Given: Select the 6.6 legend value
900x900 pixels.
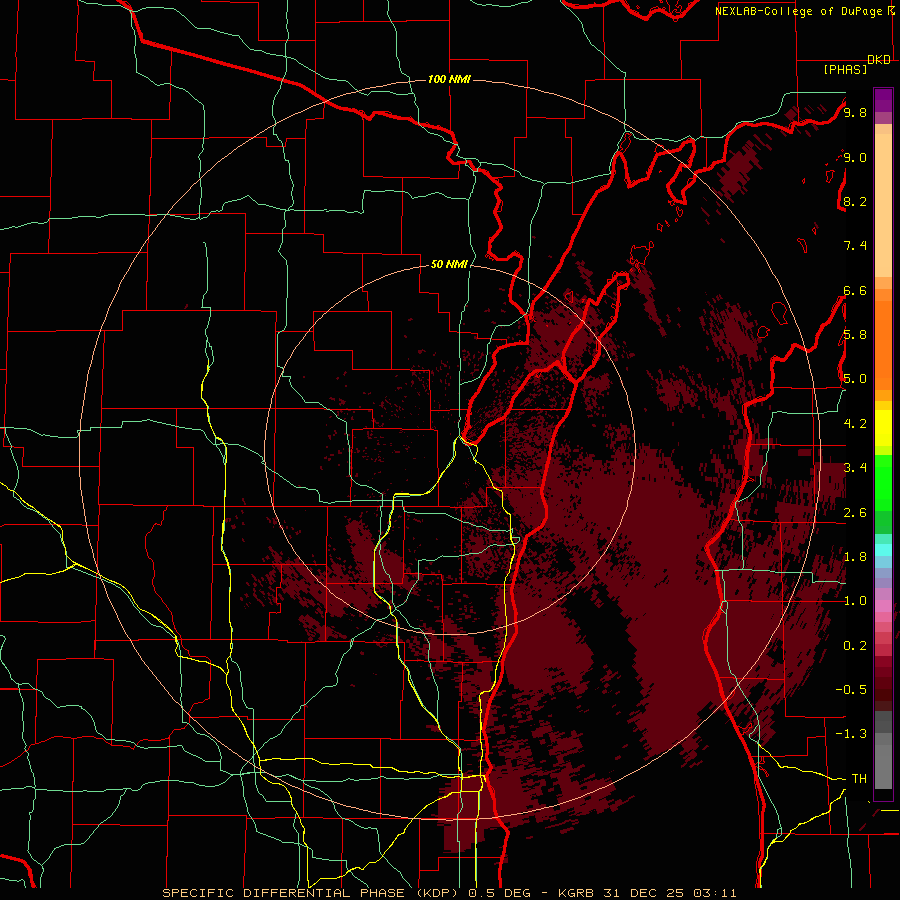Looking at the screenshot, I should click(855, 290).
